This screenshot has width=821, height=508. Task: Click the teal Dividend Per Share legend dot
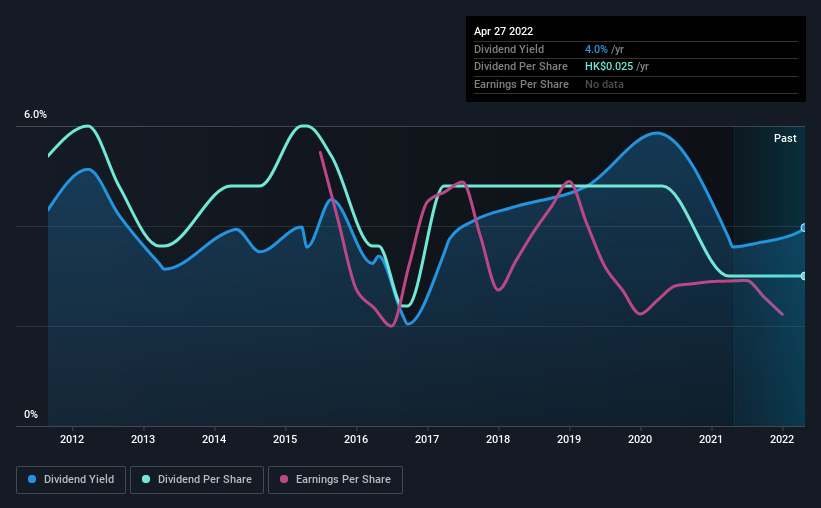[146, 479]
